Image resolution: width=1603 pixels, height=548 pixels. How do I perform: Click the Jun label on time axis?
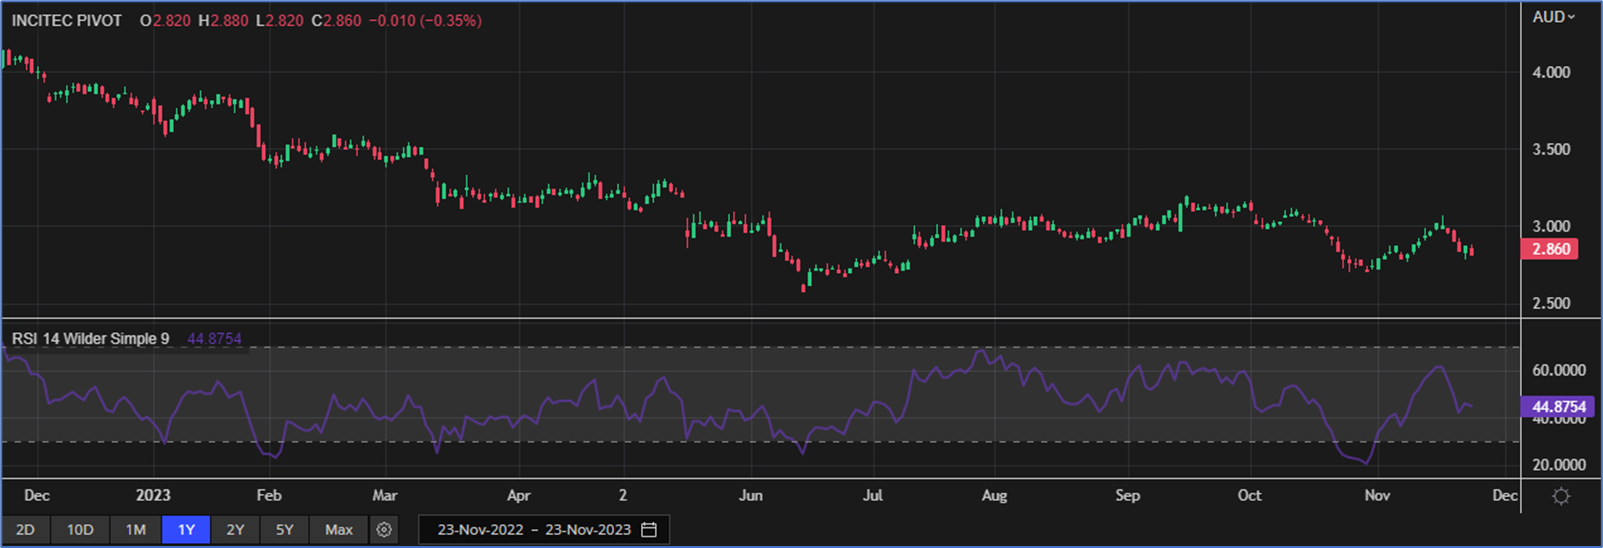tap(750, 495)
